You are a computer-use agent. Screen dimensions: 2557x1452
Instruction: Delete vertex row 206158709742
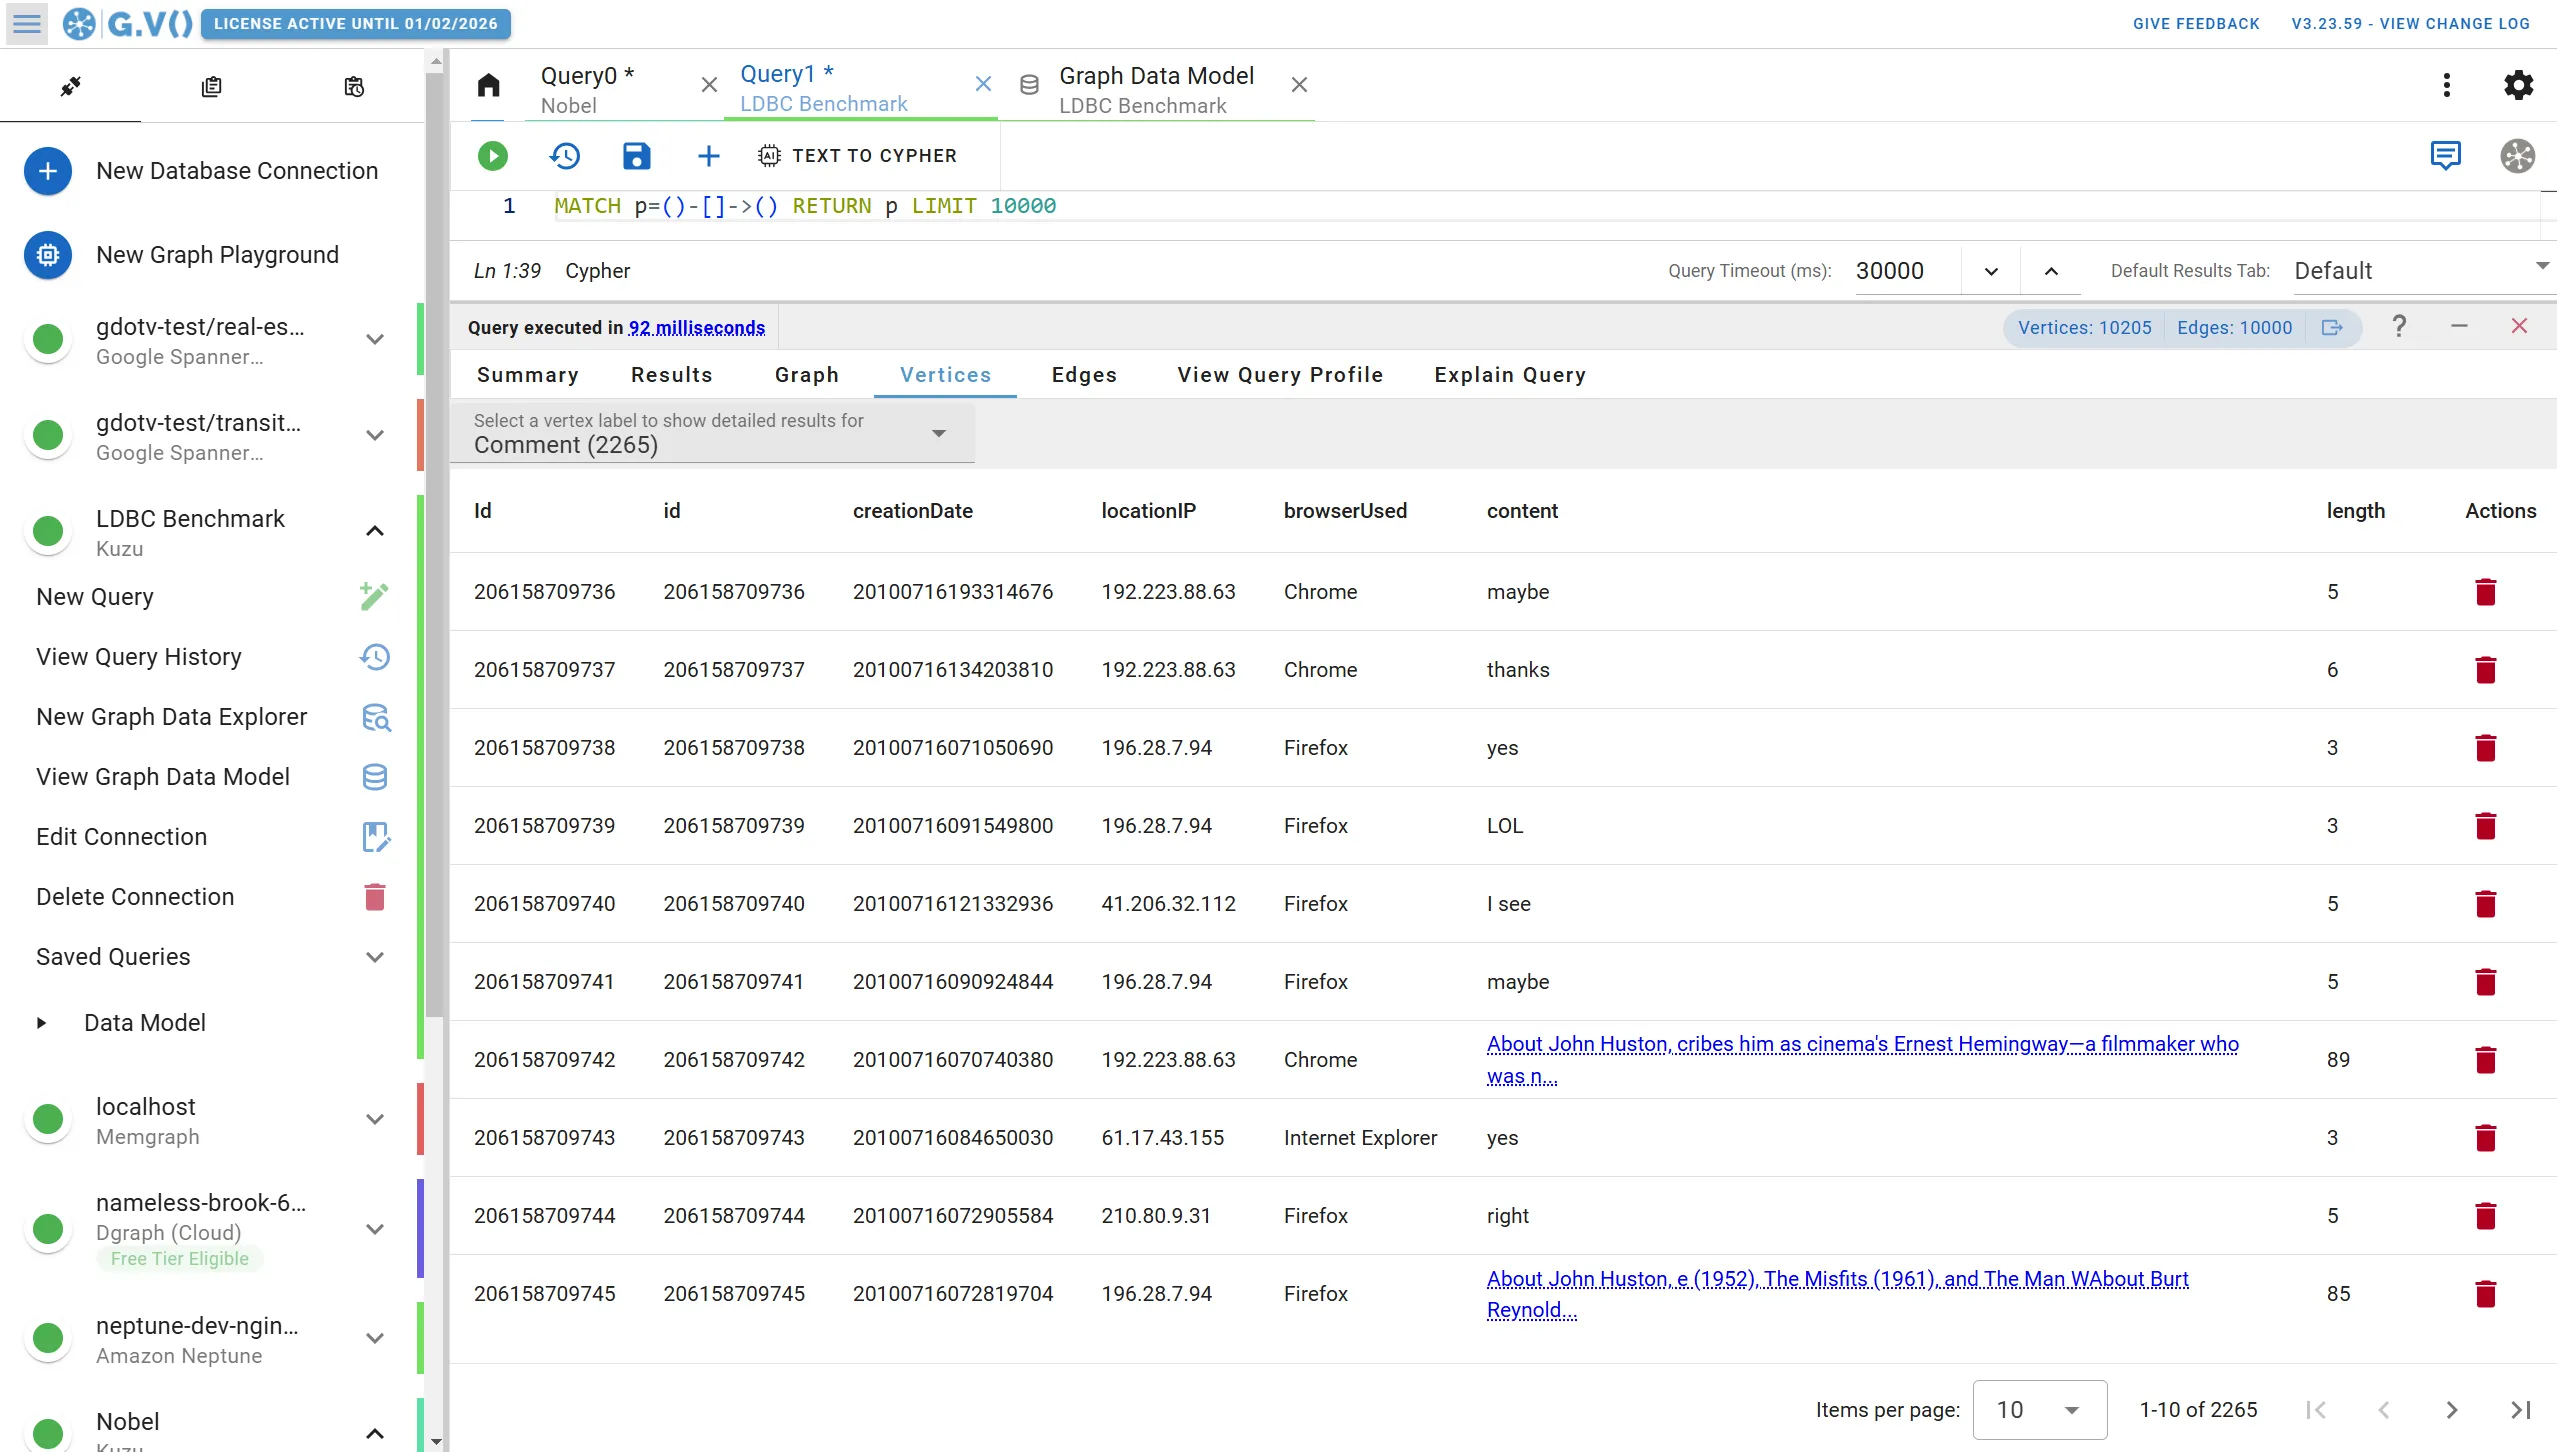tap(2486, 1060)
